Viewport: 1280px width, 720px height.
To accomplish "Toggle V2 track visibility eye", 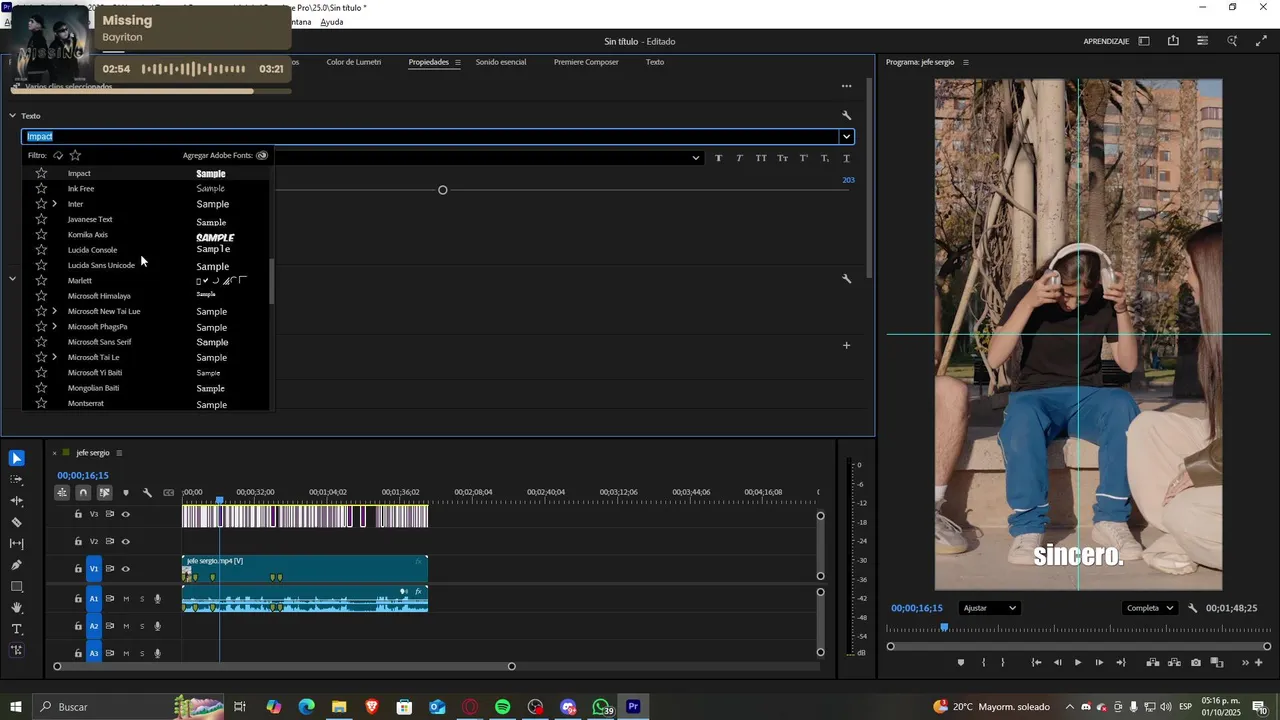I will (x=125, y=542).
